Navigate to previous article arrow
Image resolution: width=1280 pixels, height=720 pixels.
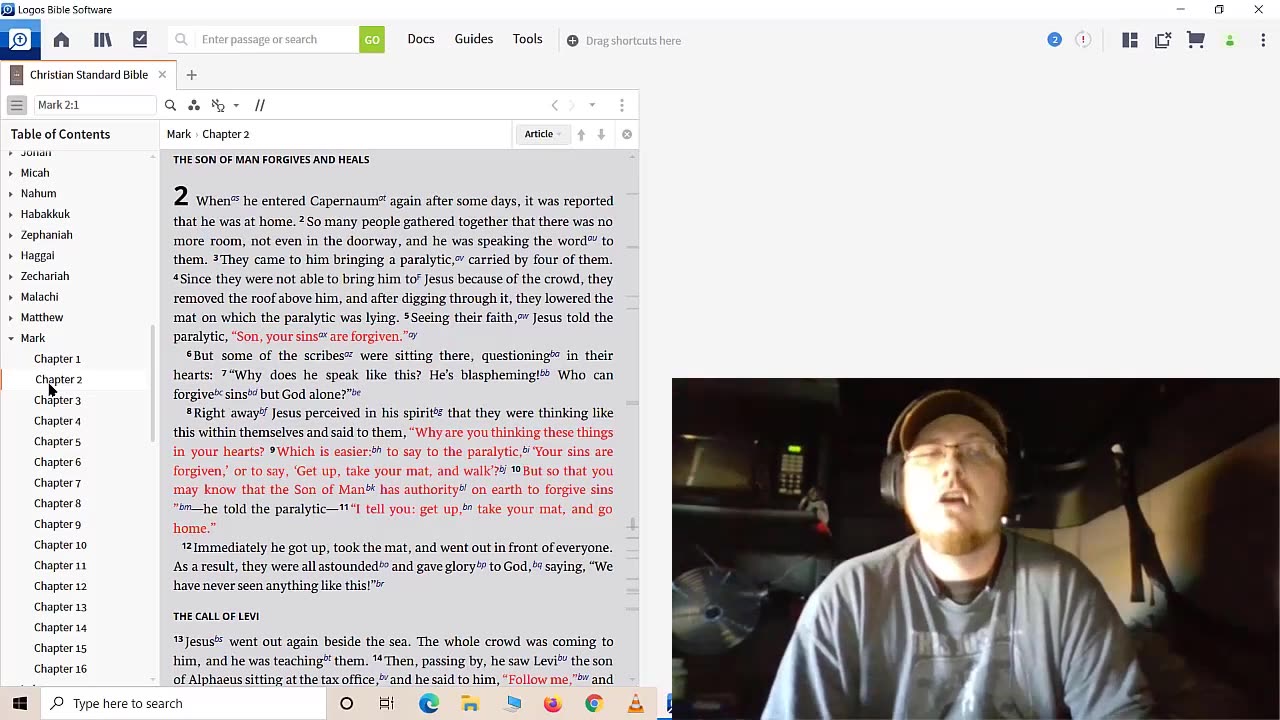point(581,134)
